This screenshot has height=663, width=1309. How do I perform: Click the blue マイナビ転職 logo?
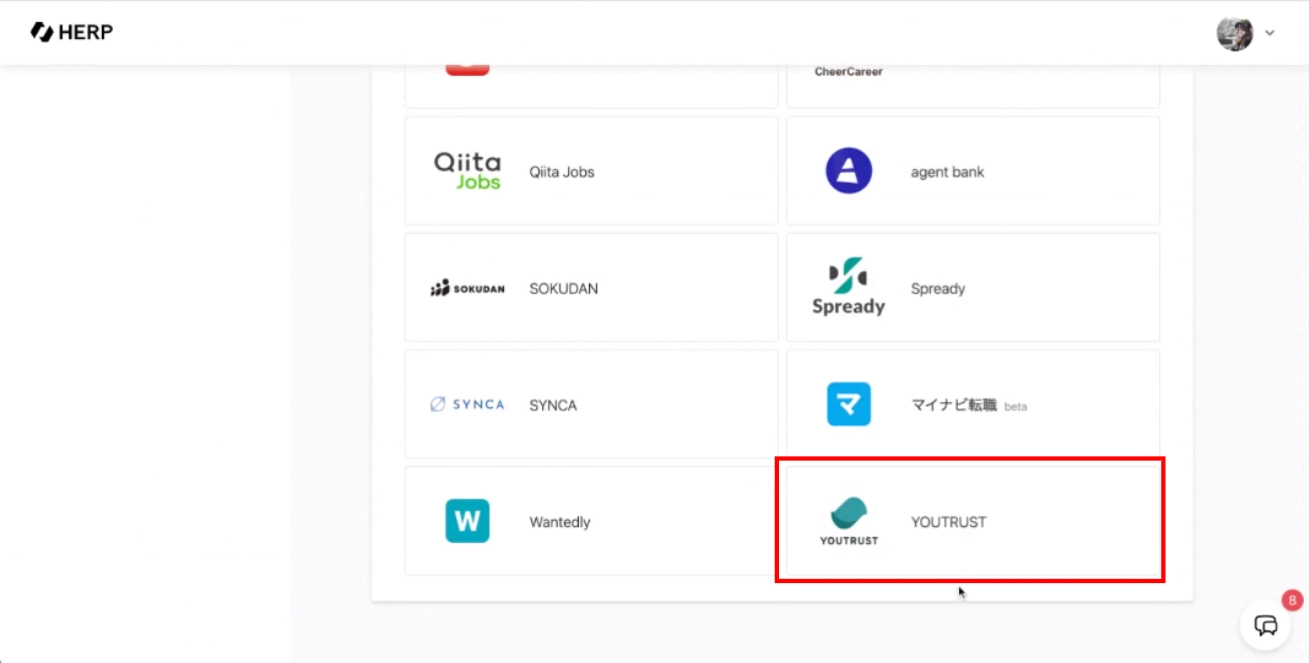coord(849,404)
